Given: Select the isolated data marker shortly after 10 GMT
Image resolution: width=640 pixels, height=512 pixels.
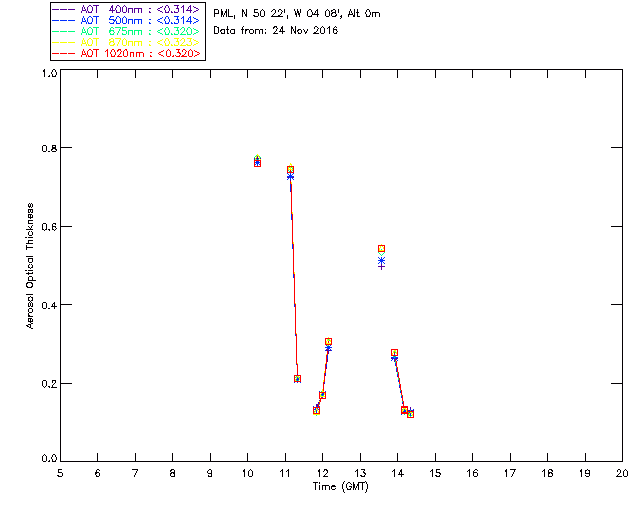Looking at the screenshot, I should (257, 161).
